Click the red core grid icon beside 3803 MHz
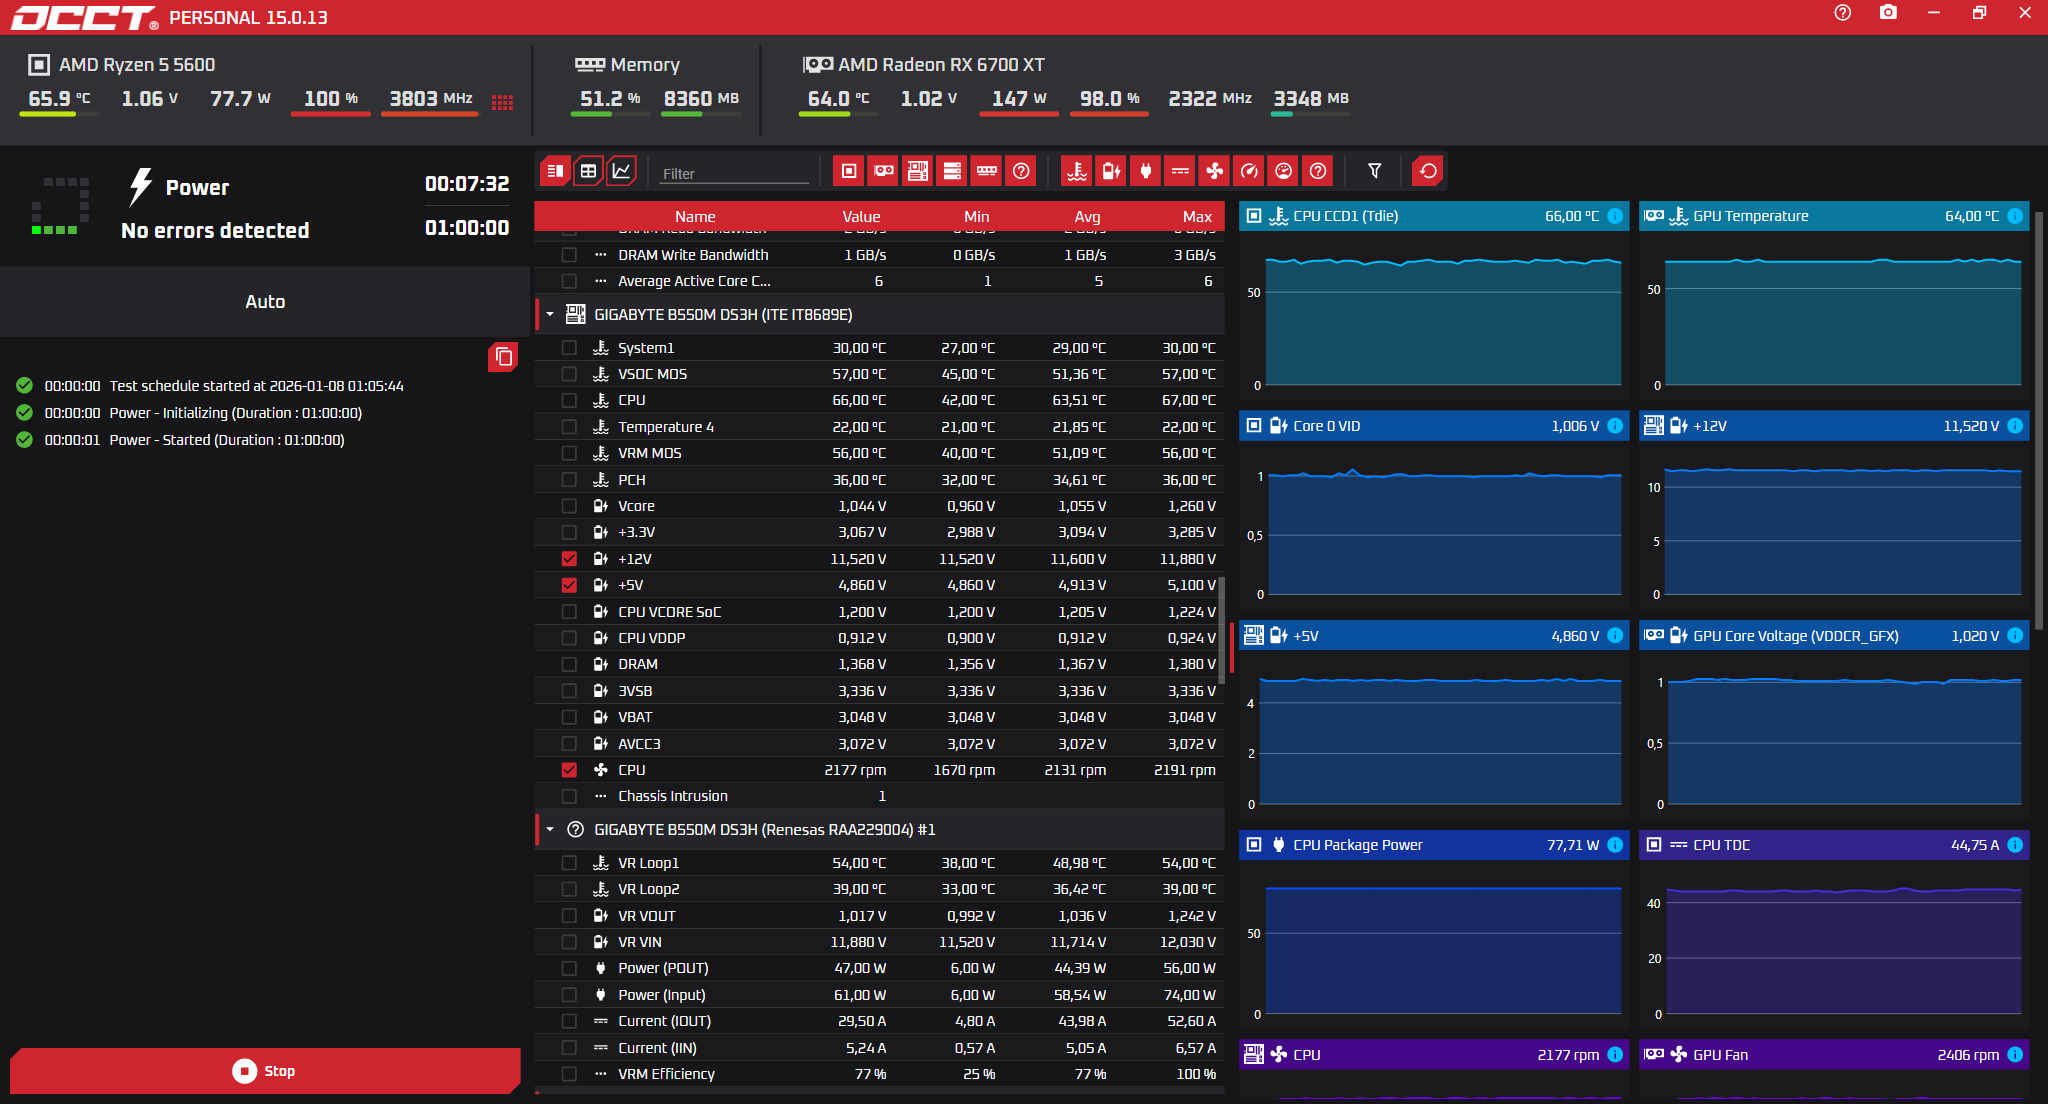2048x1104 pixels. tap(502, 102)
